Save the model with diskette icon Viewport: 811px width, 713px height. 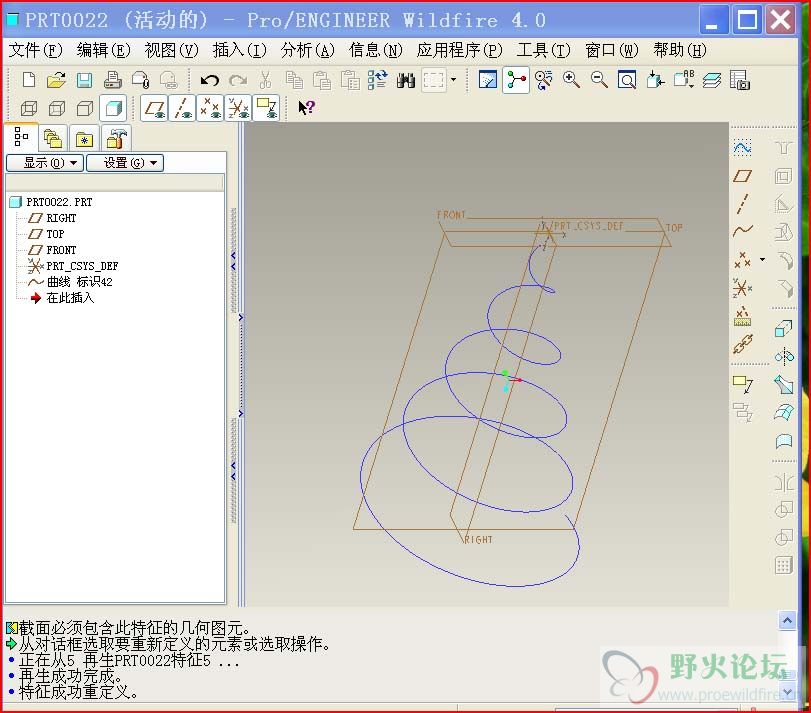point(84,80)
